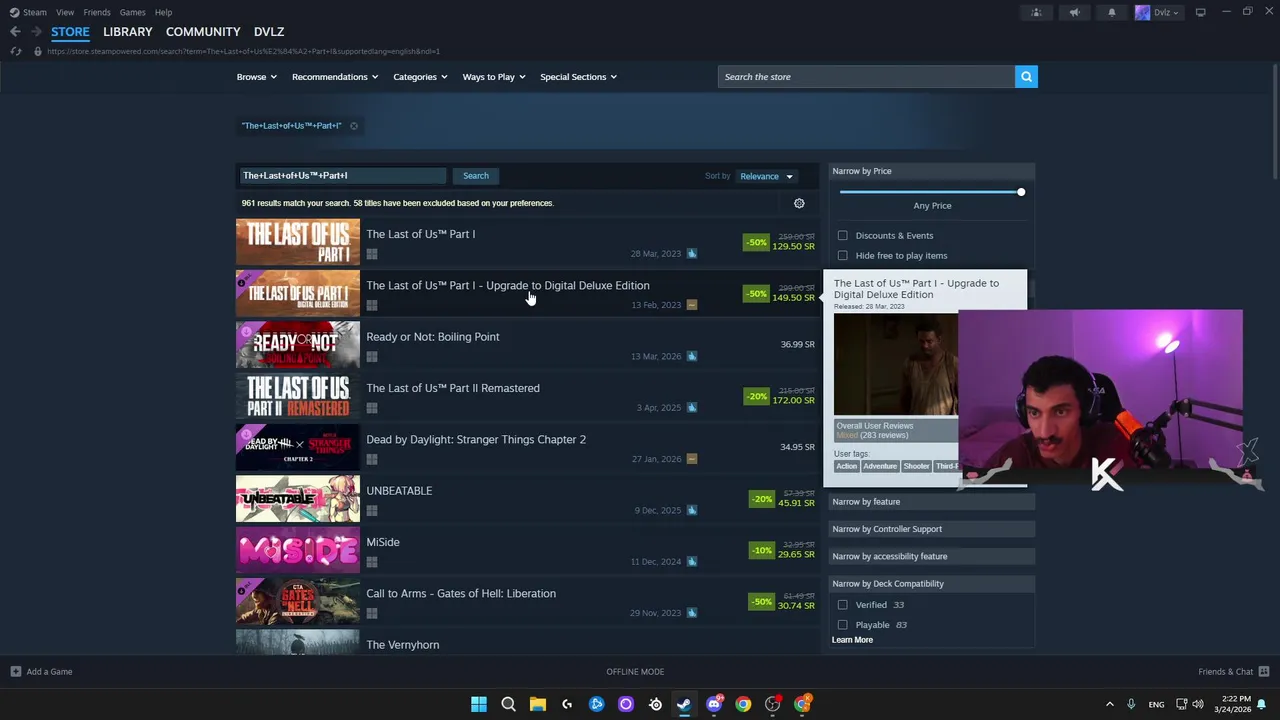Viewport: 1280px width, 720px height.
Task: Show hidden tray icons chevron
Action: pyautogui.click(x=1109, y=704)
